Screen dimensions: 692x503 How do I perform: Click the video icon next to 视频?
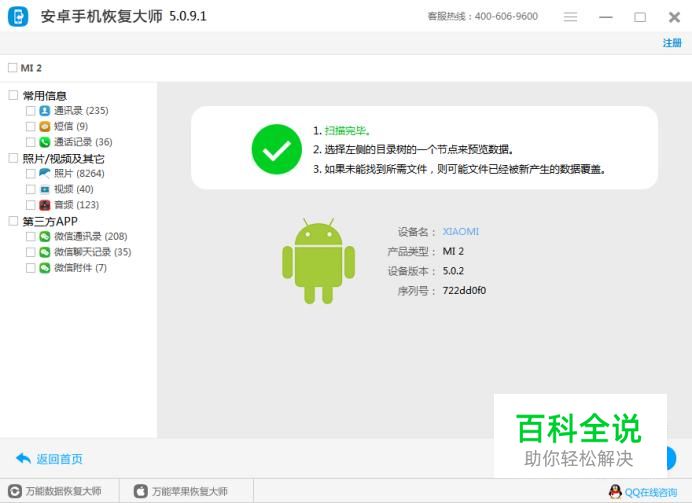pos(45,189)
